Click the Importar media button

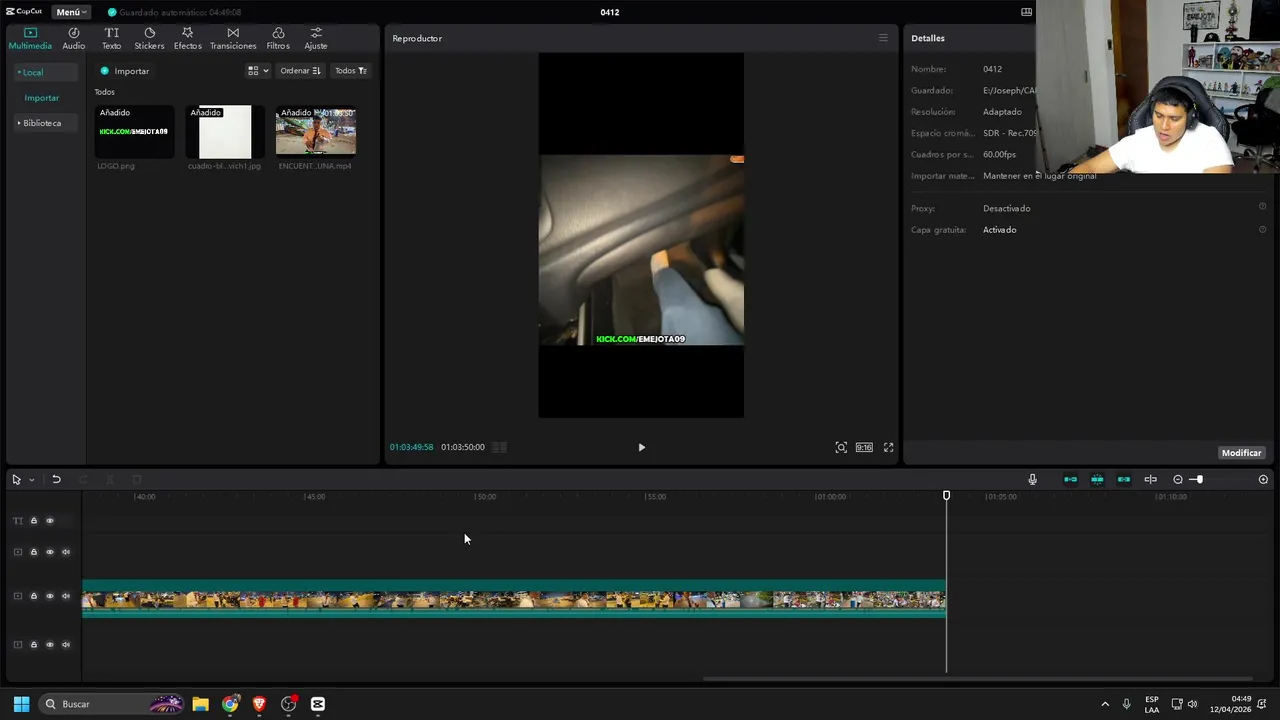coord(125,71)
